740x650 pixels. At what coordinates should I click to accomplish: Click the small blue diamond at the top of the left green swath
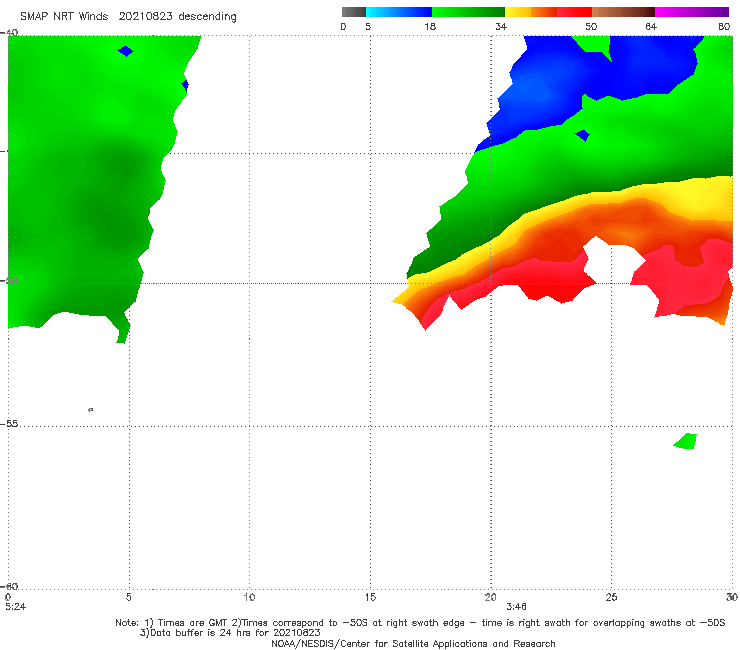tap(126, 51)
